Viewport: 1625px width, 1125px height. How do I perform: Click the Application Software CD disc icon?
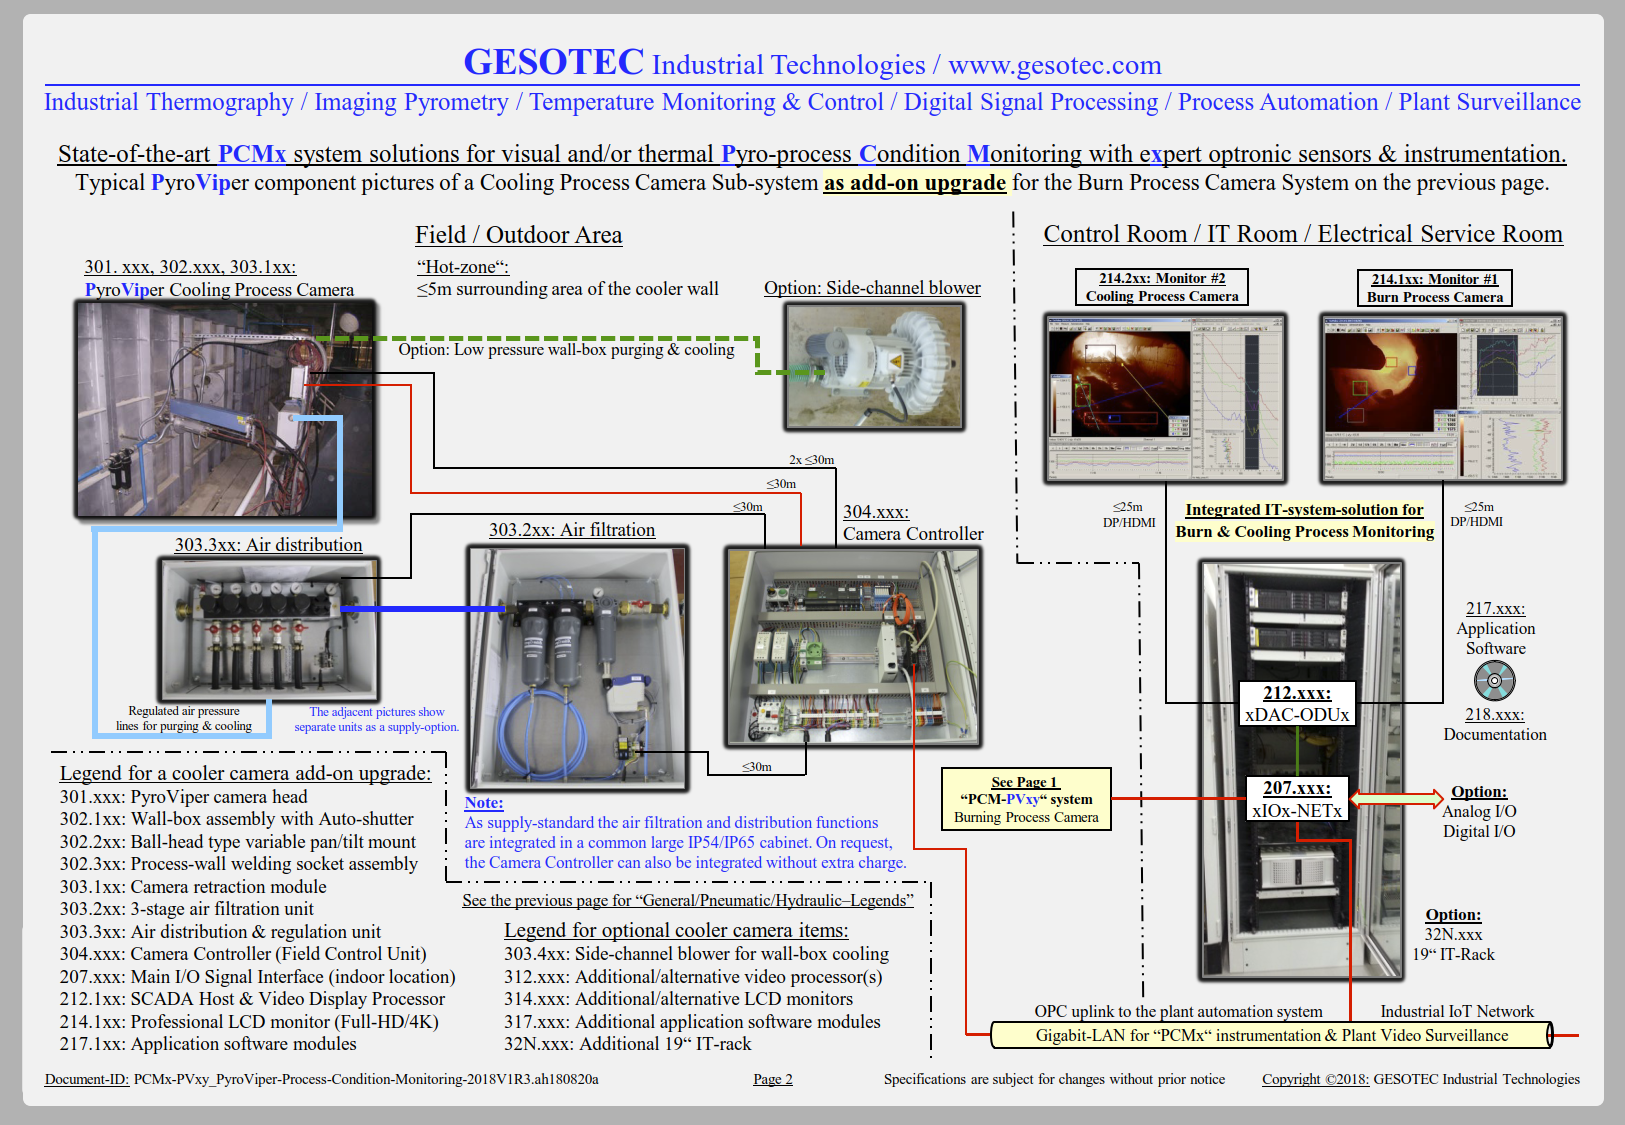tap(1494, 681)
